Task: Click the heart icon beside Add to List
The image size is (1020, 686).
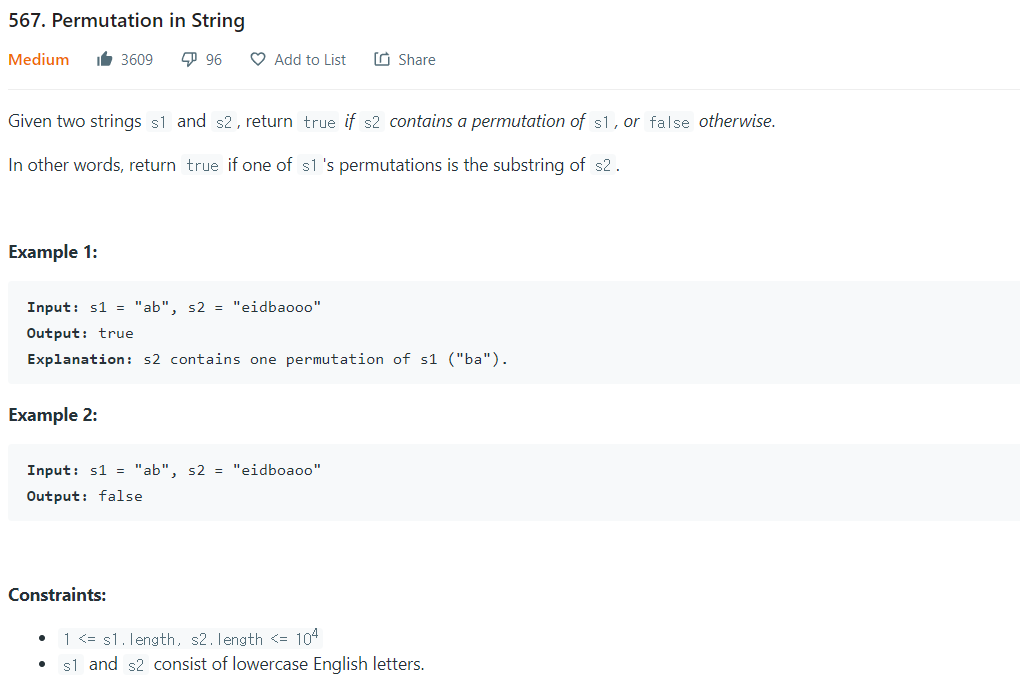Action: 258,59
